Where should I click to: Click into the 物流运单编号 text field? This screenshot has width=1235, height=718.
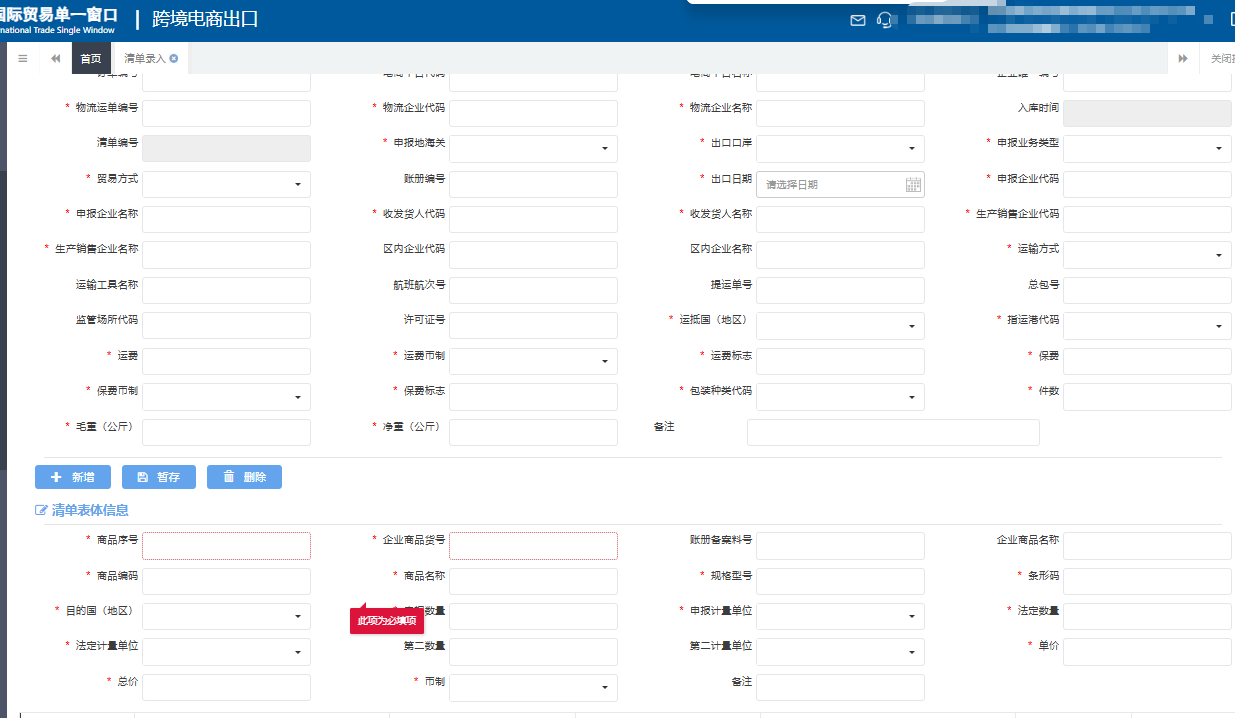click(x=226, y=113)
